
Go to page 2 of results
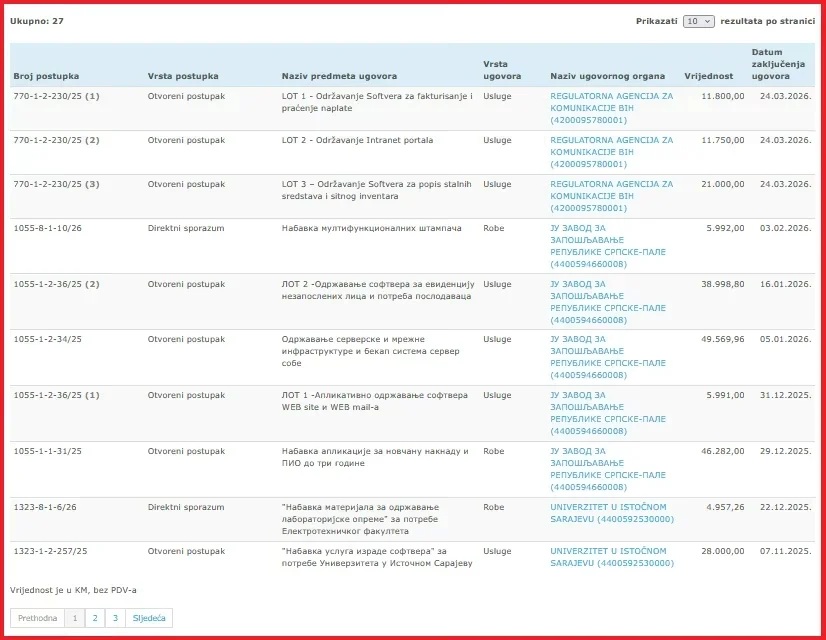(95, 618)
